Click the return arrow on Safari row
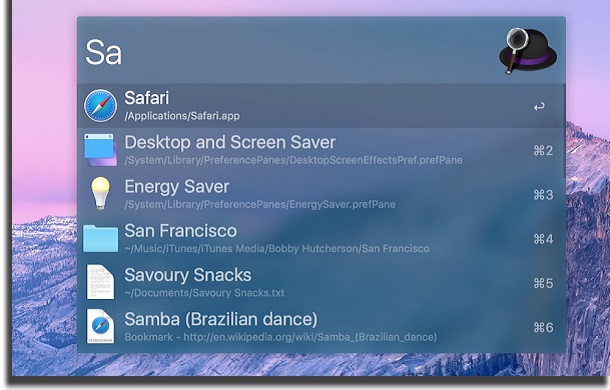The width and height of the screenshot is (610, 390). 539,106
